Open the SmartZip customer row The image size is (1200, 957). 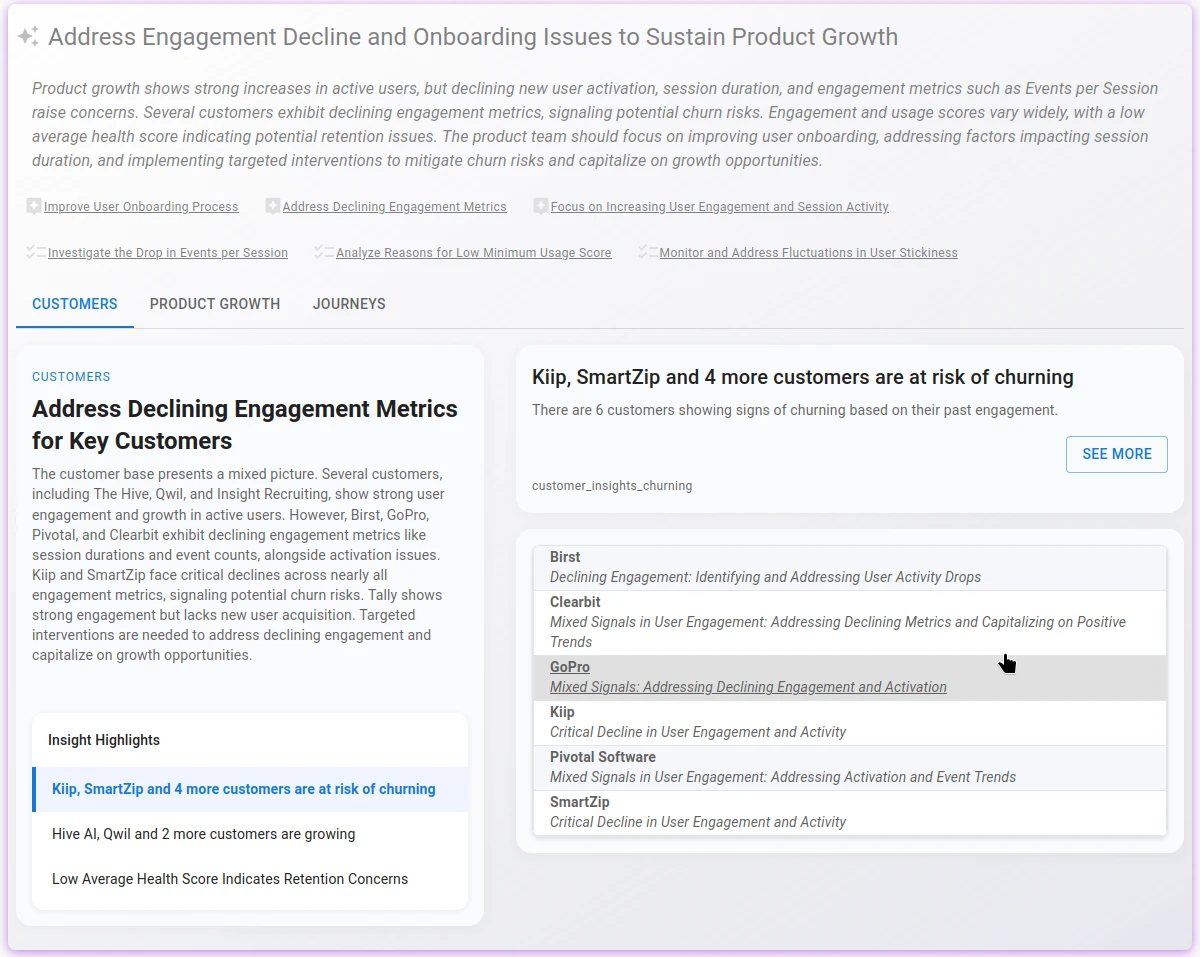point(850,812)
